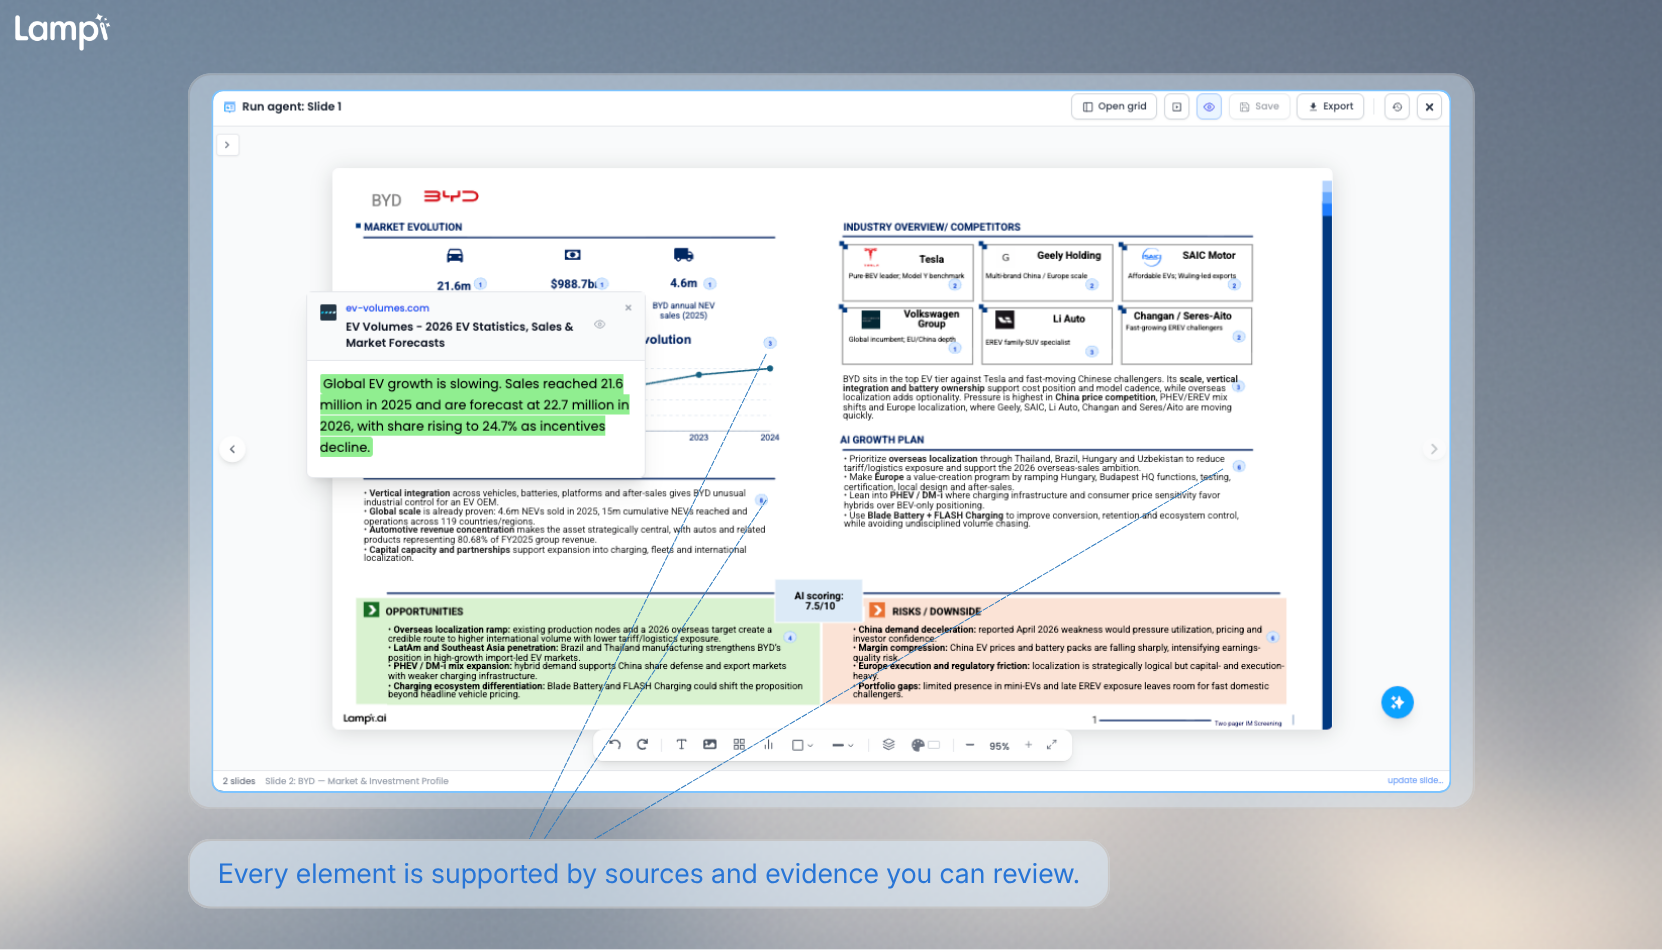Image resolution: width=1662 pixels, height=950 pixels.
Task: Click the 'update slide...' link
Action: [x=1414, y=780]
